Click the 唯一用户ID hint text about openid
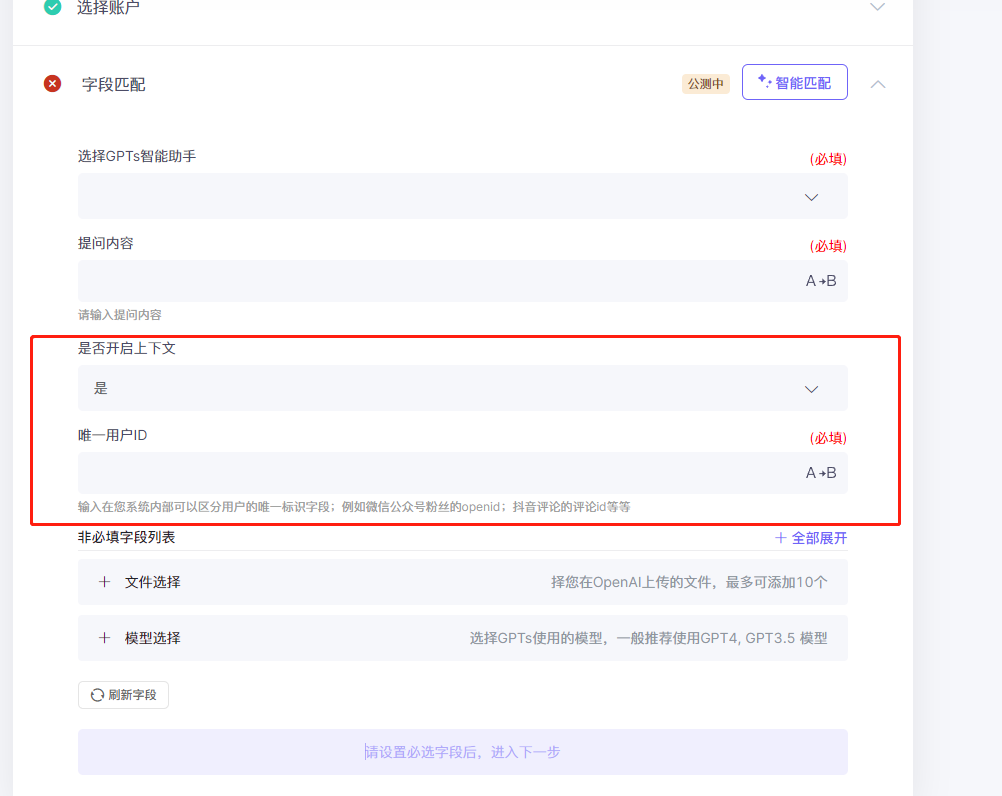This screenshot has width=1002, height=796. 354,507
